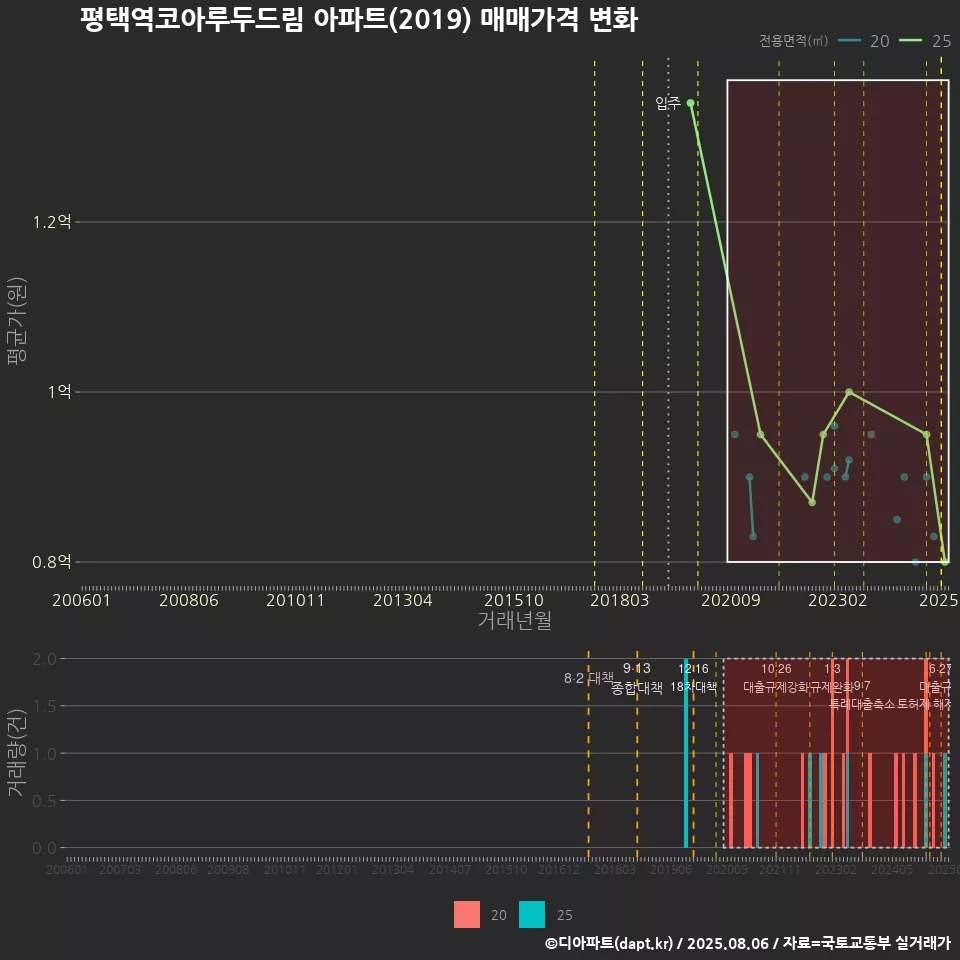The height and width of the screenshot is (960, 960).
Task: Click the 거래년월 axis title
Action: pyautogui.click(x=515, y=620)
